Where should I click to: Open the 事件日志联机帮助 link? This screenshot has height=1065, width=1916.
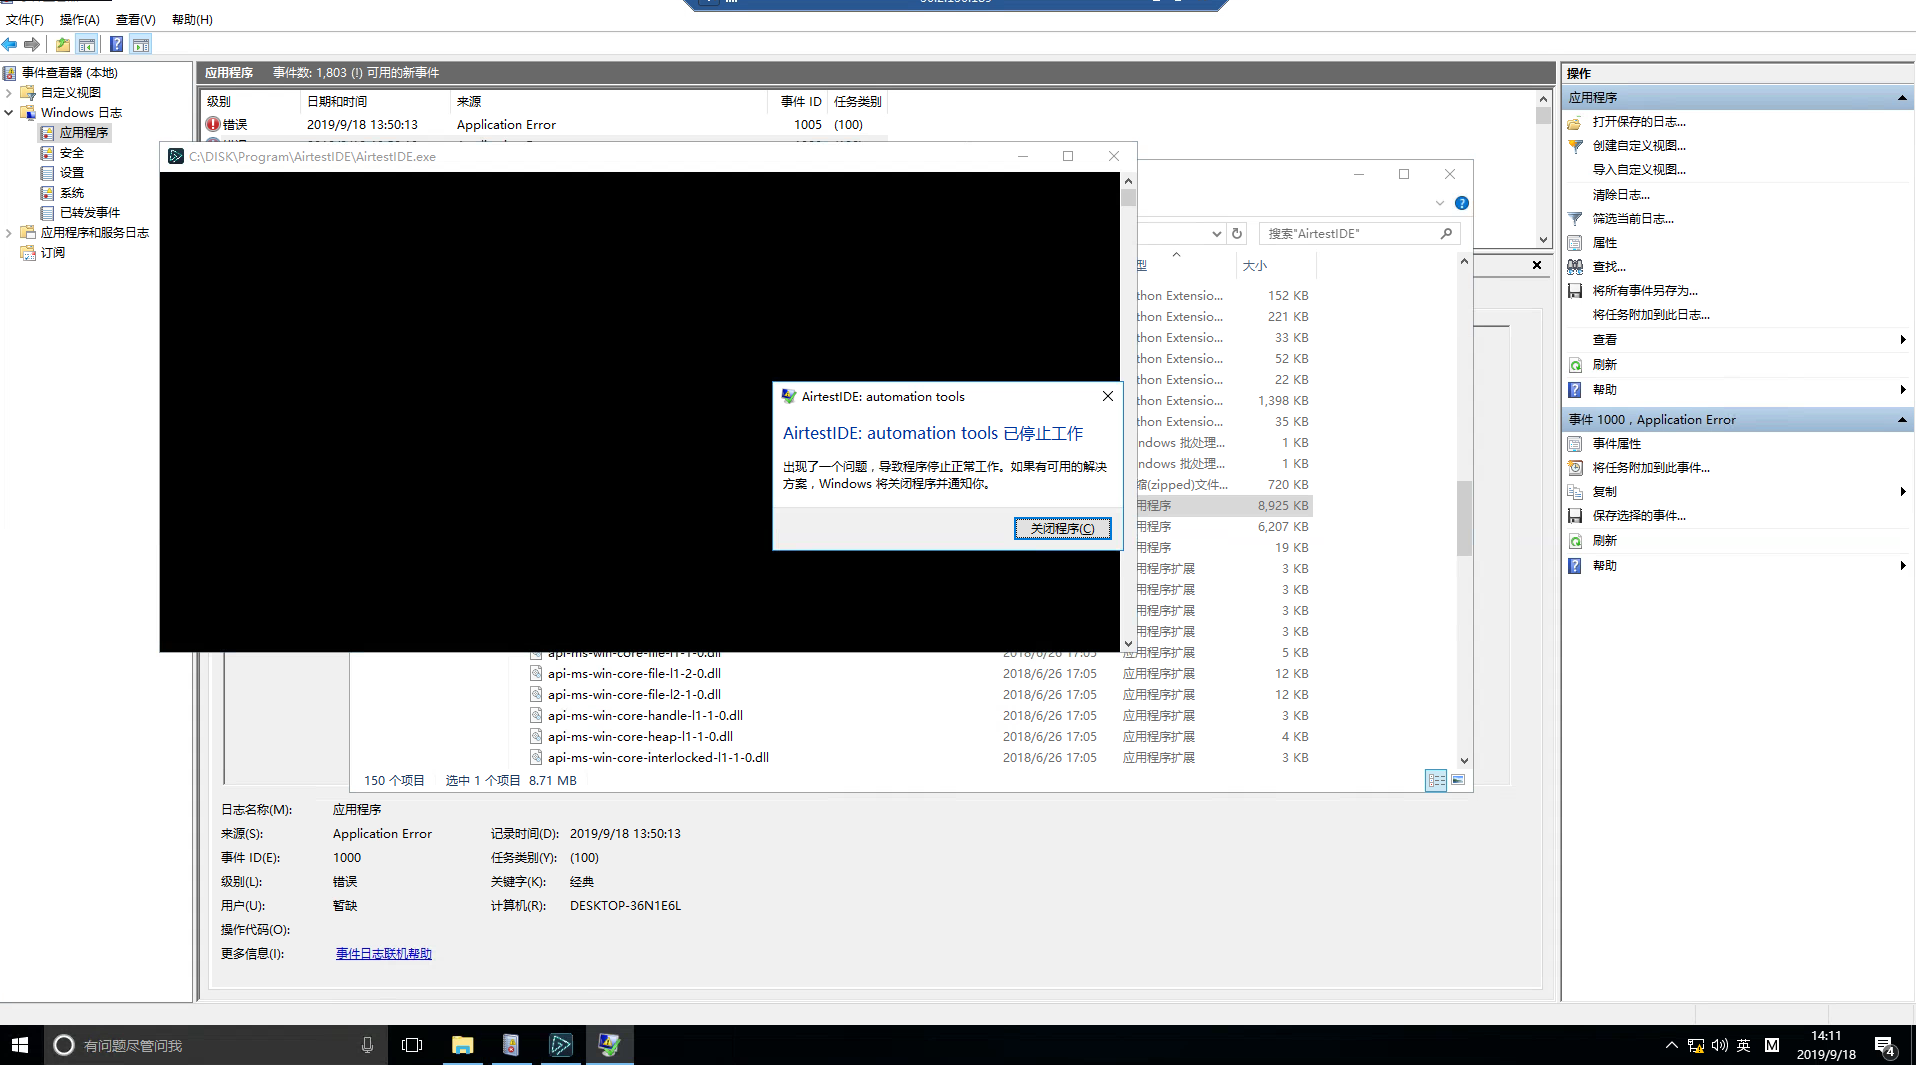click(x=384, y=954)
